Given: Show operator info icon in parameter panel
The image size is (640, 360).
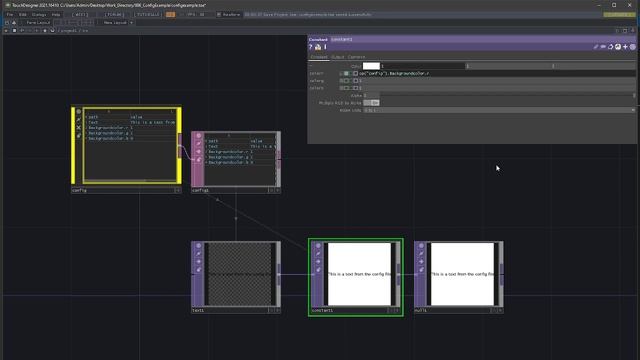Looking at the screenshot, I should [x=325, y=47].
